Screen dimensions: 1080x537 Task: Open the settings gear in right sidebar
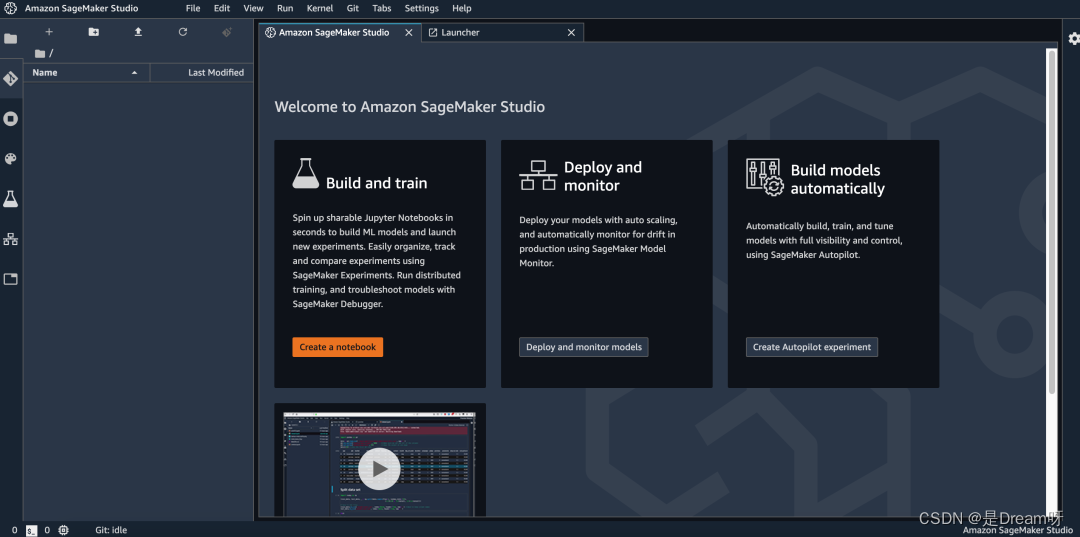(x=1073, y=39)
